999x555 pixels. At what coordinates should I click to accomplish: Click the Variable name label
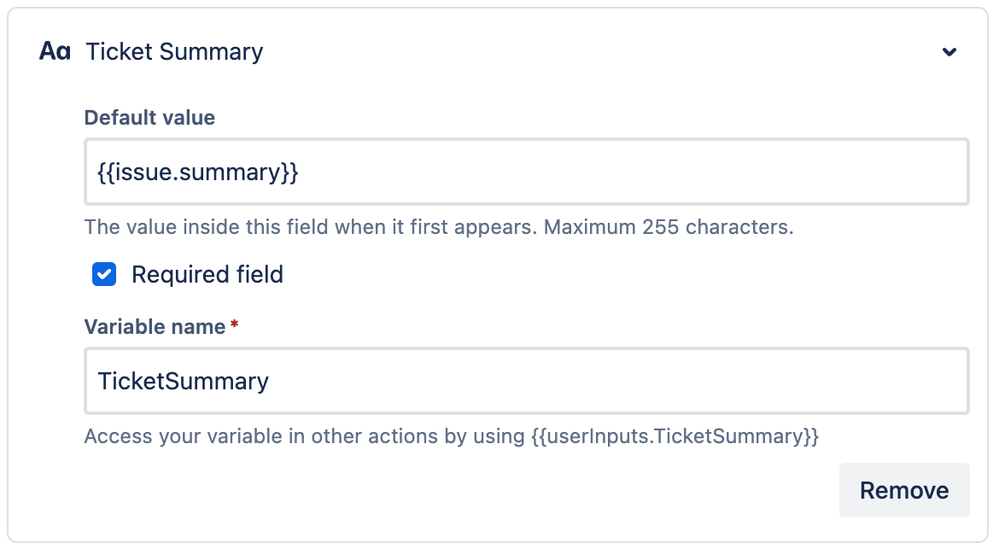click(x=154, y=327)
